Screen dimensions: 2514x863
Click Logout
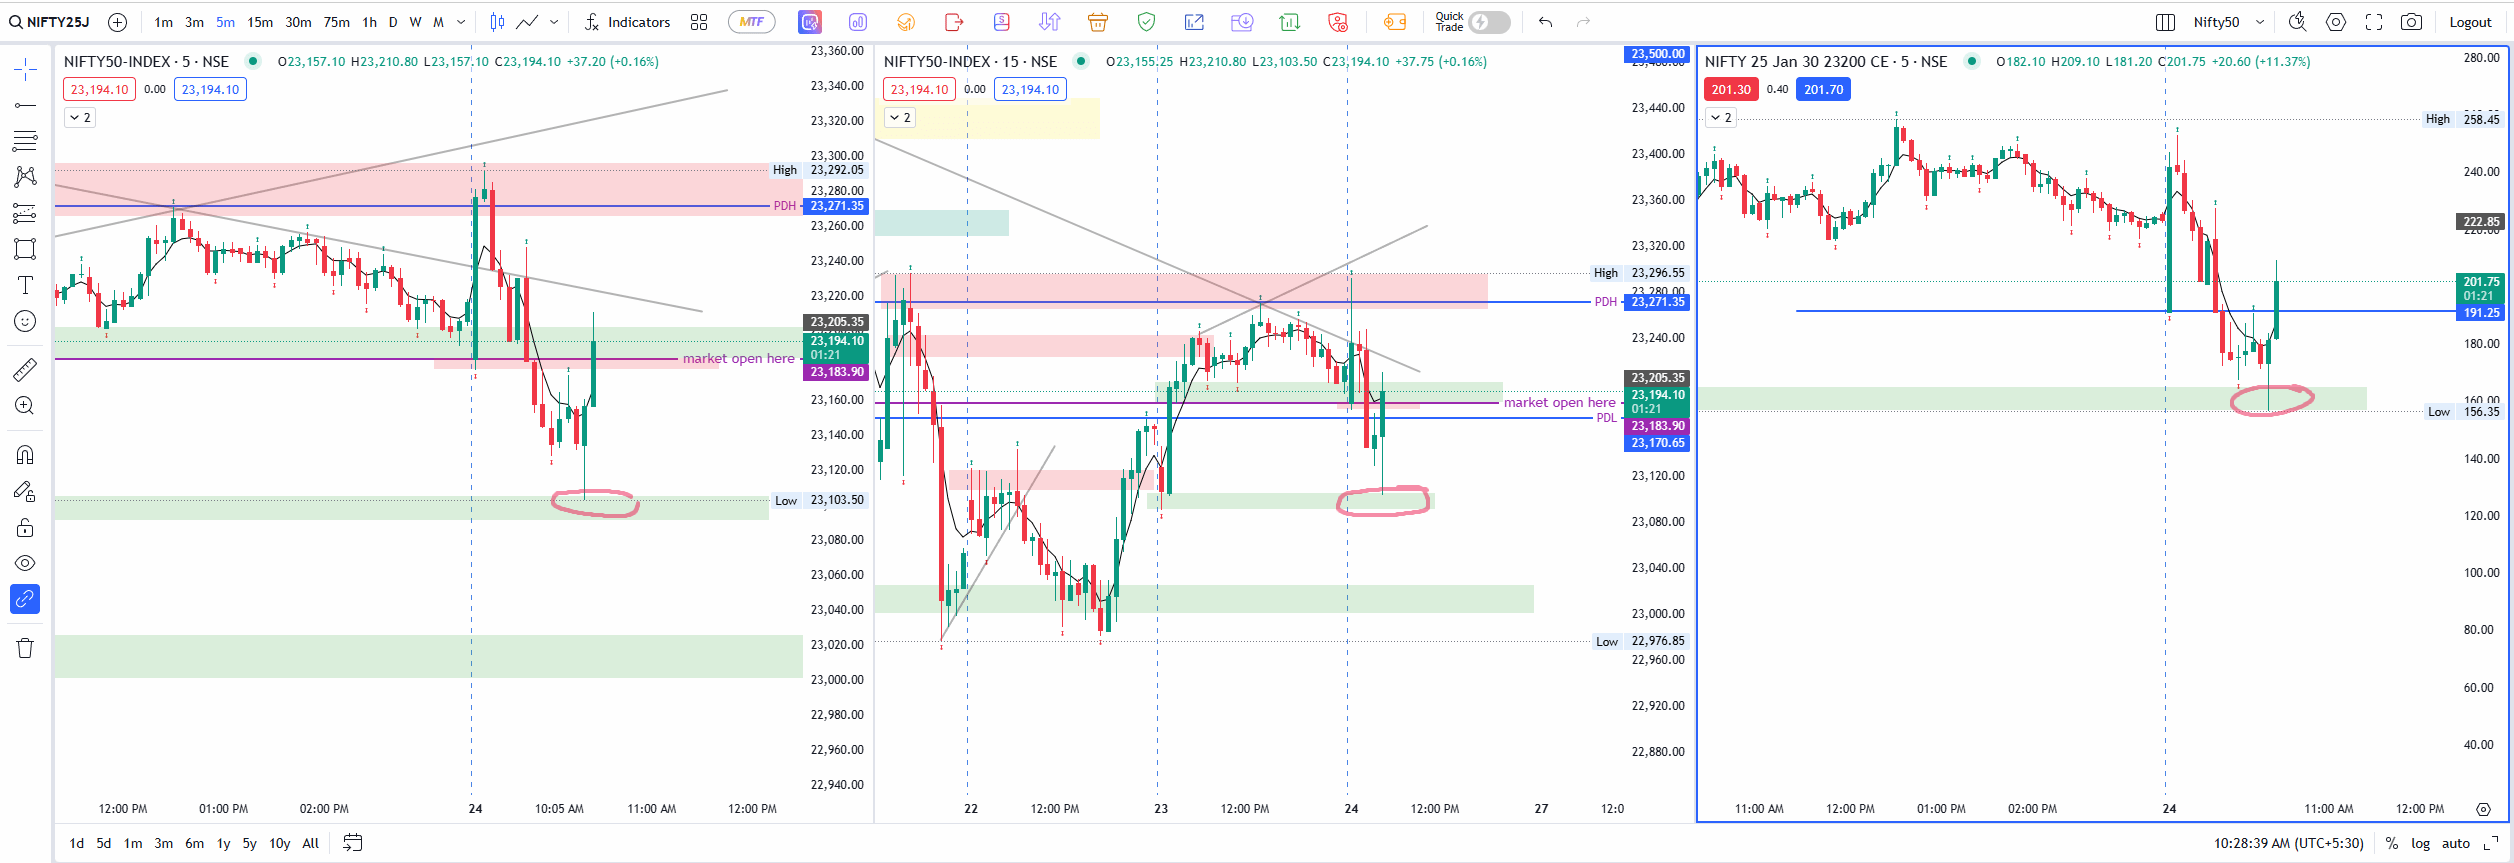point(2470,22)
